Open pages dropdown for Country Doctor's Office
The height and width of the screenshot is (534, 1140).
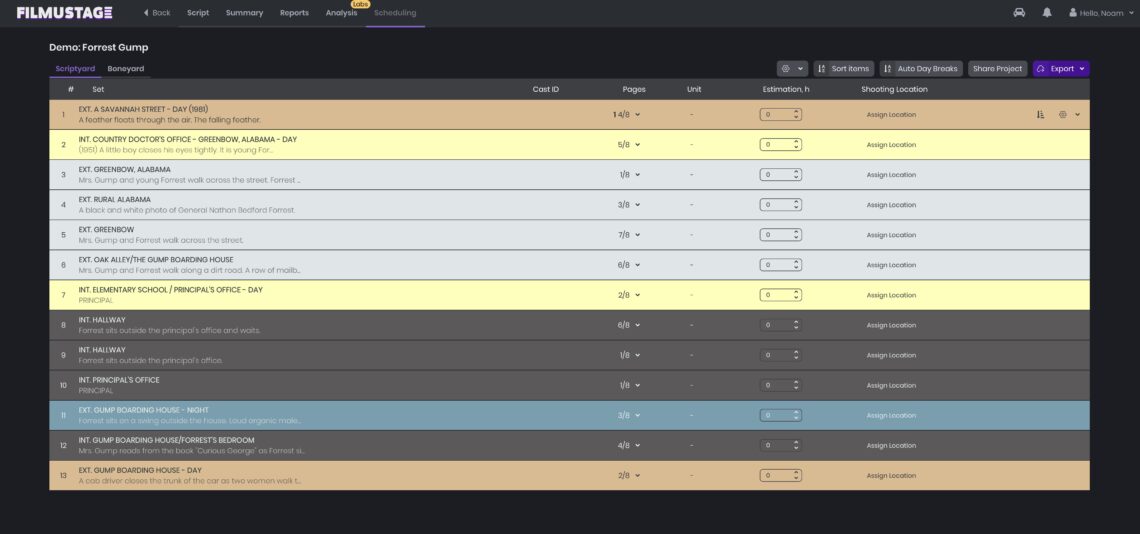629,145
